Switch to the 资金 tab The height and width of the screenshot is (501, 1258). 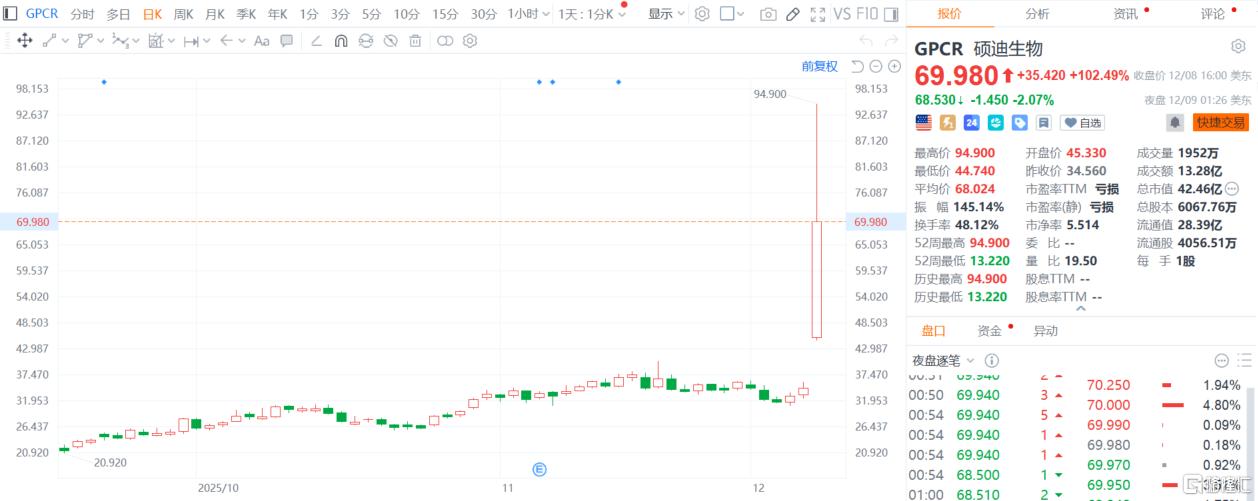pyautogui.click(x=989, y=331)
